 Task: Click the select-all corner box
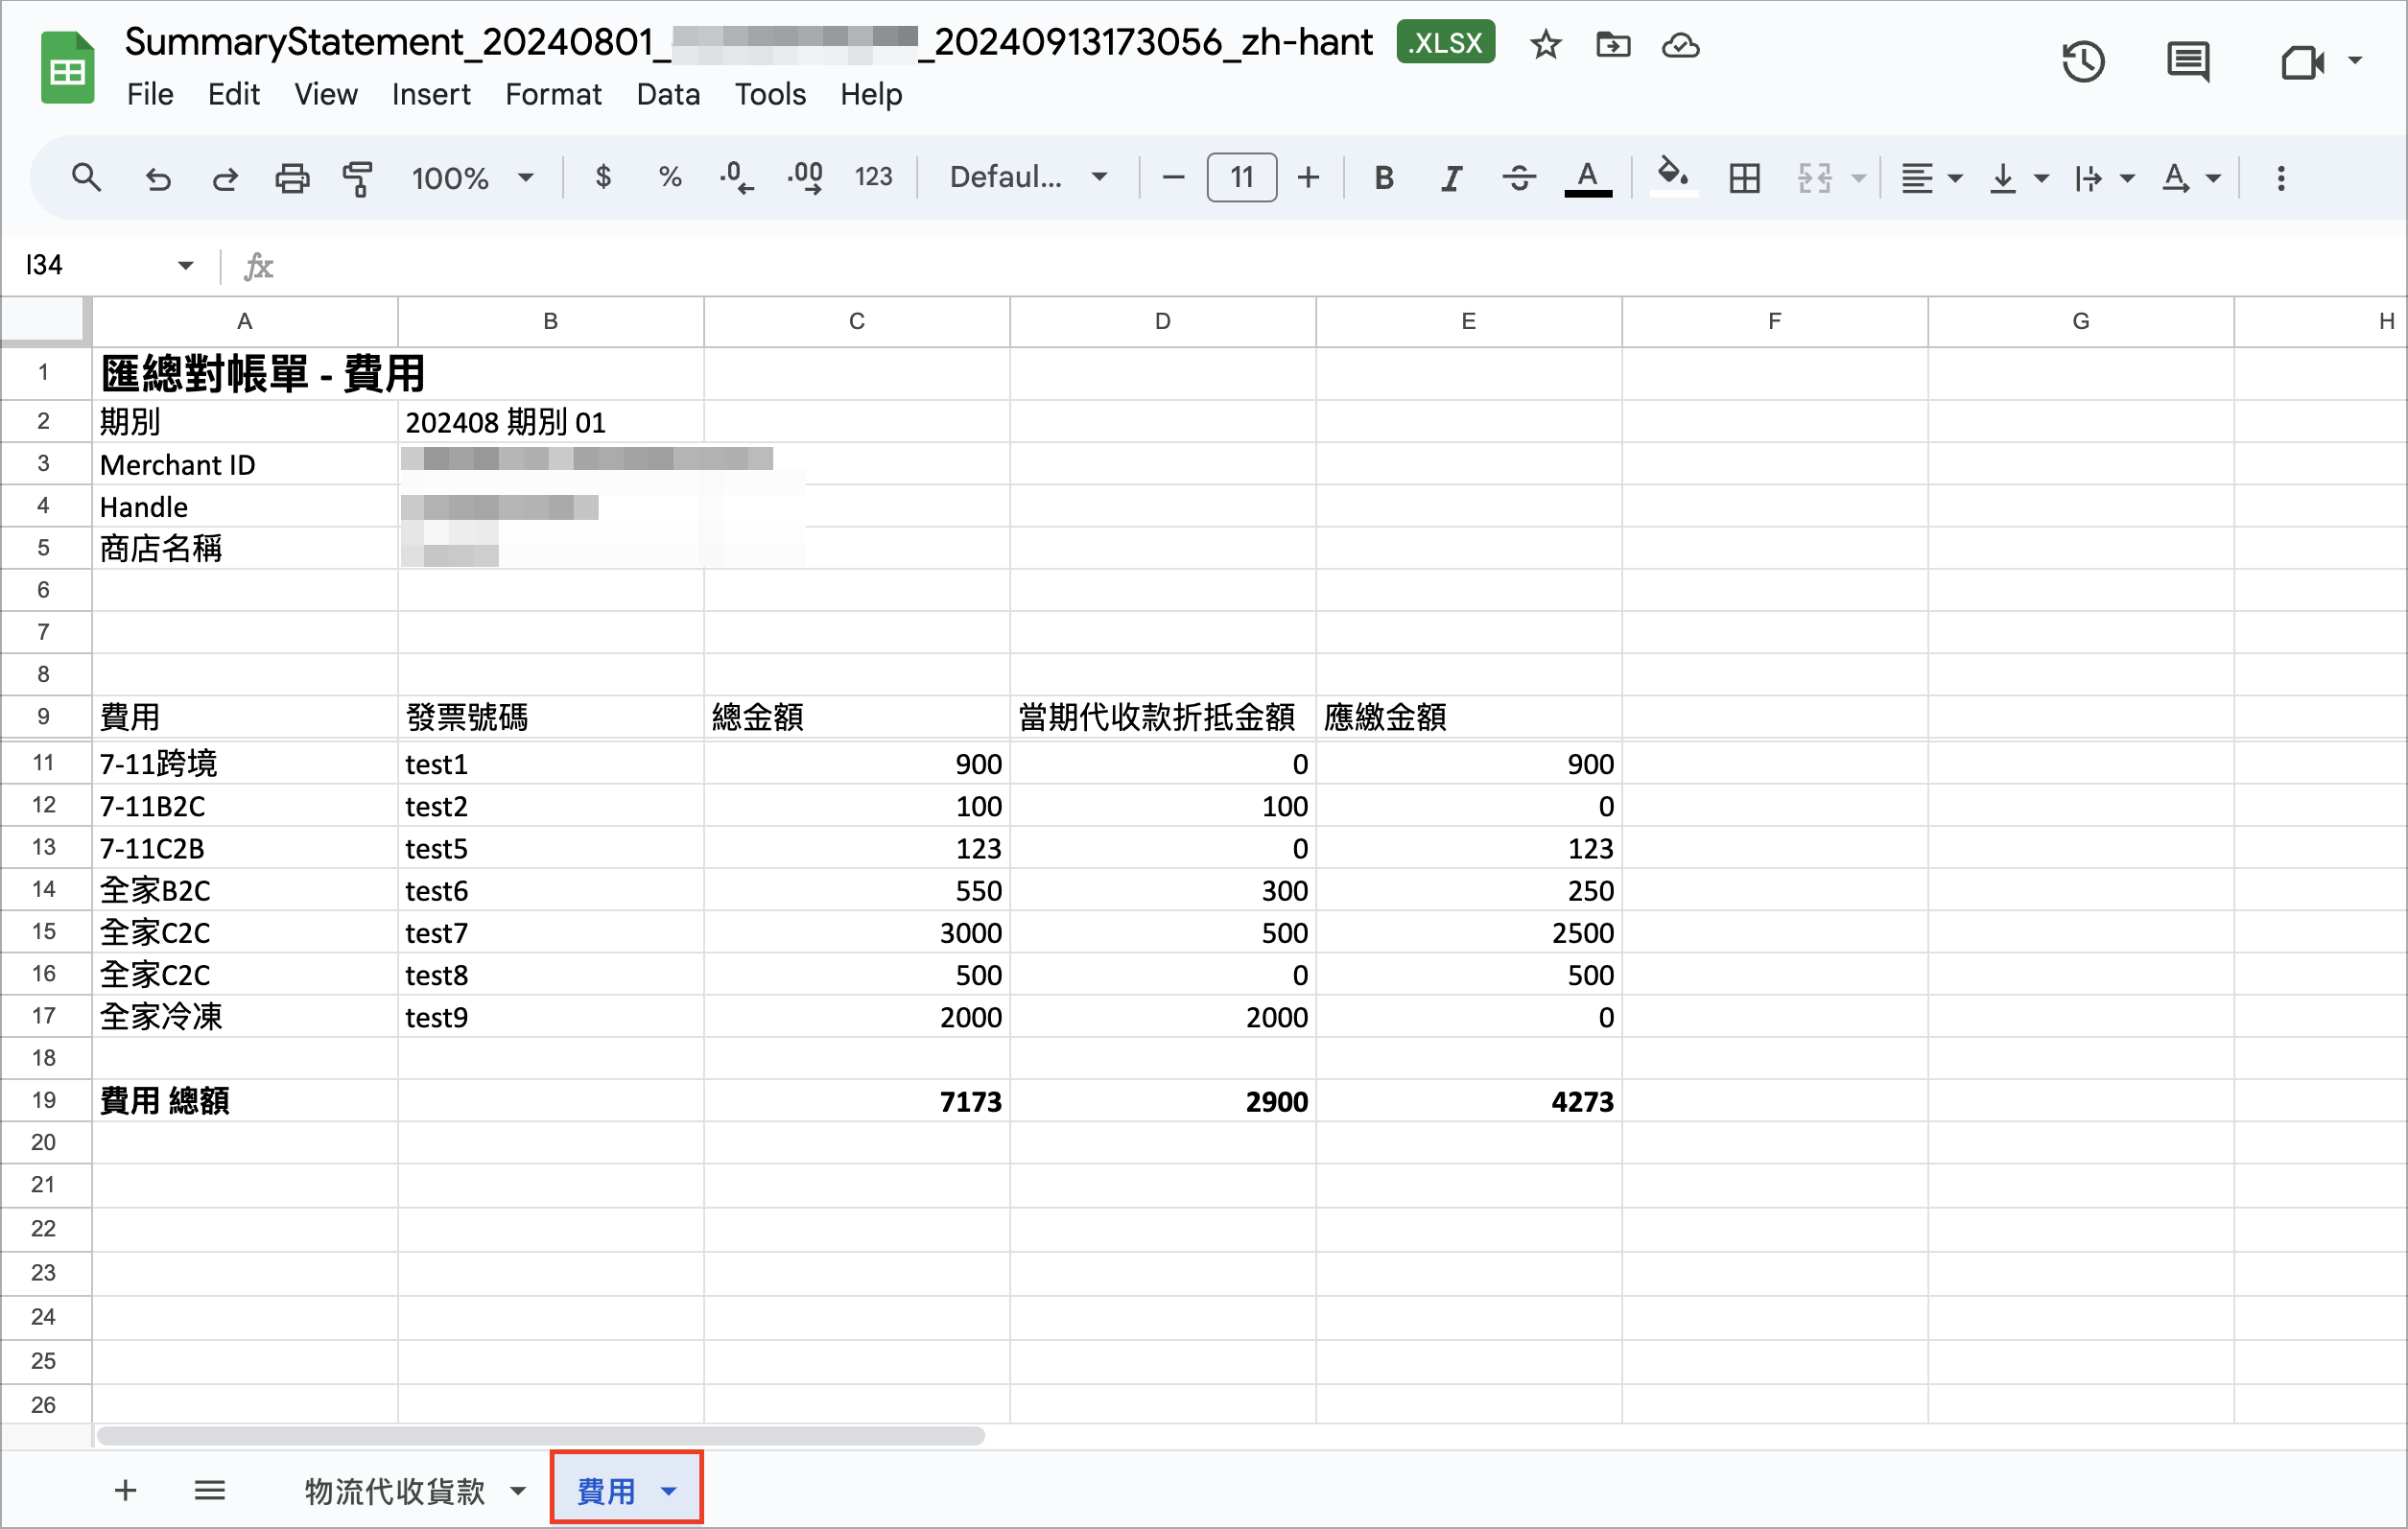point(45,321)
